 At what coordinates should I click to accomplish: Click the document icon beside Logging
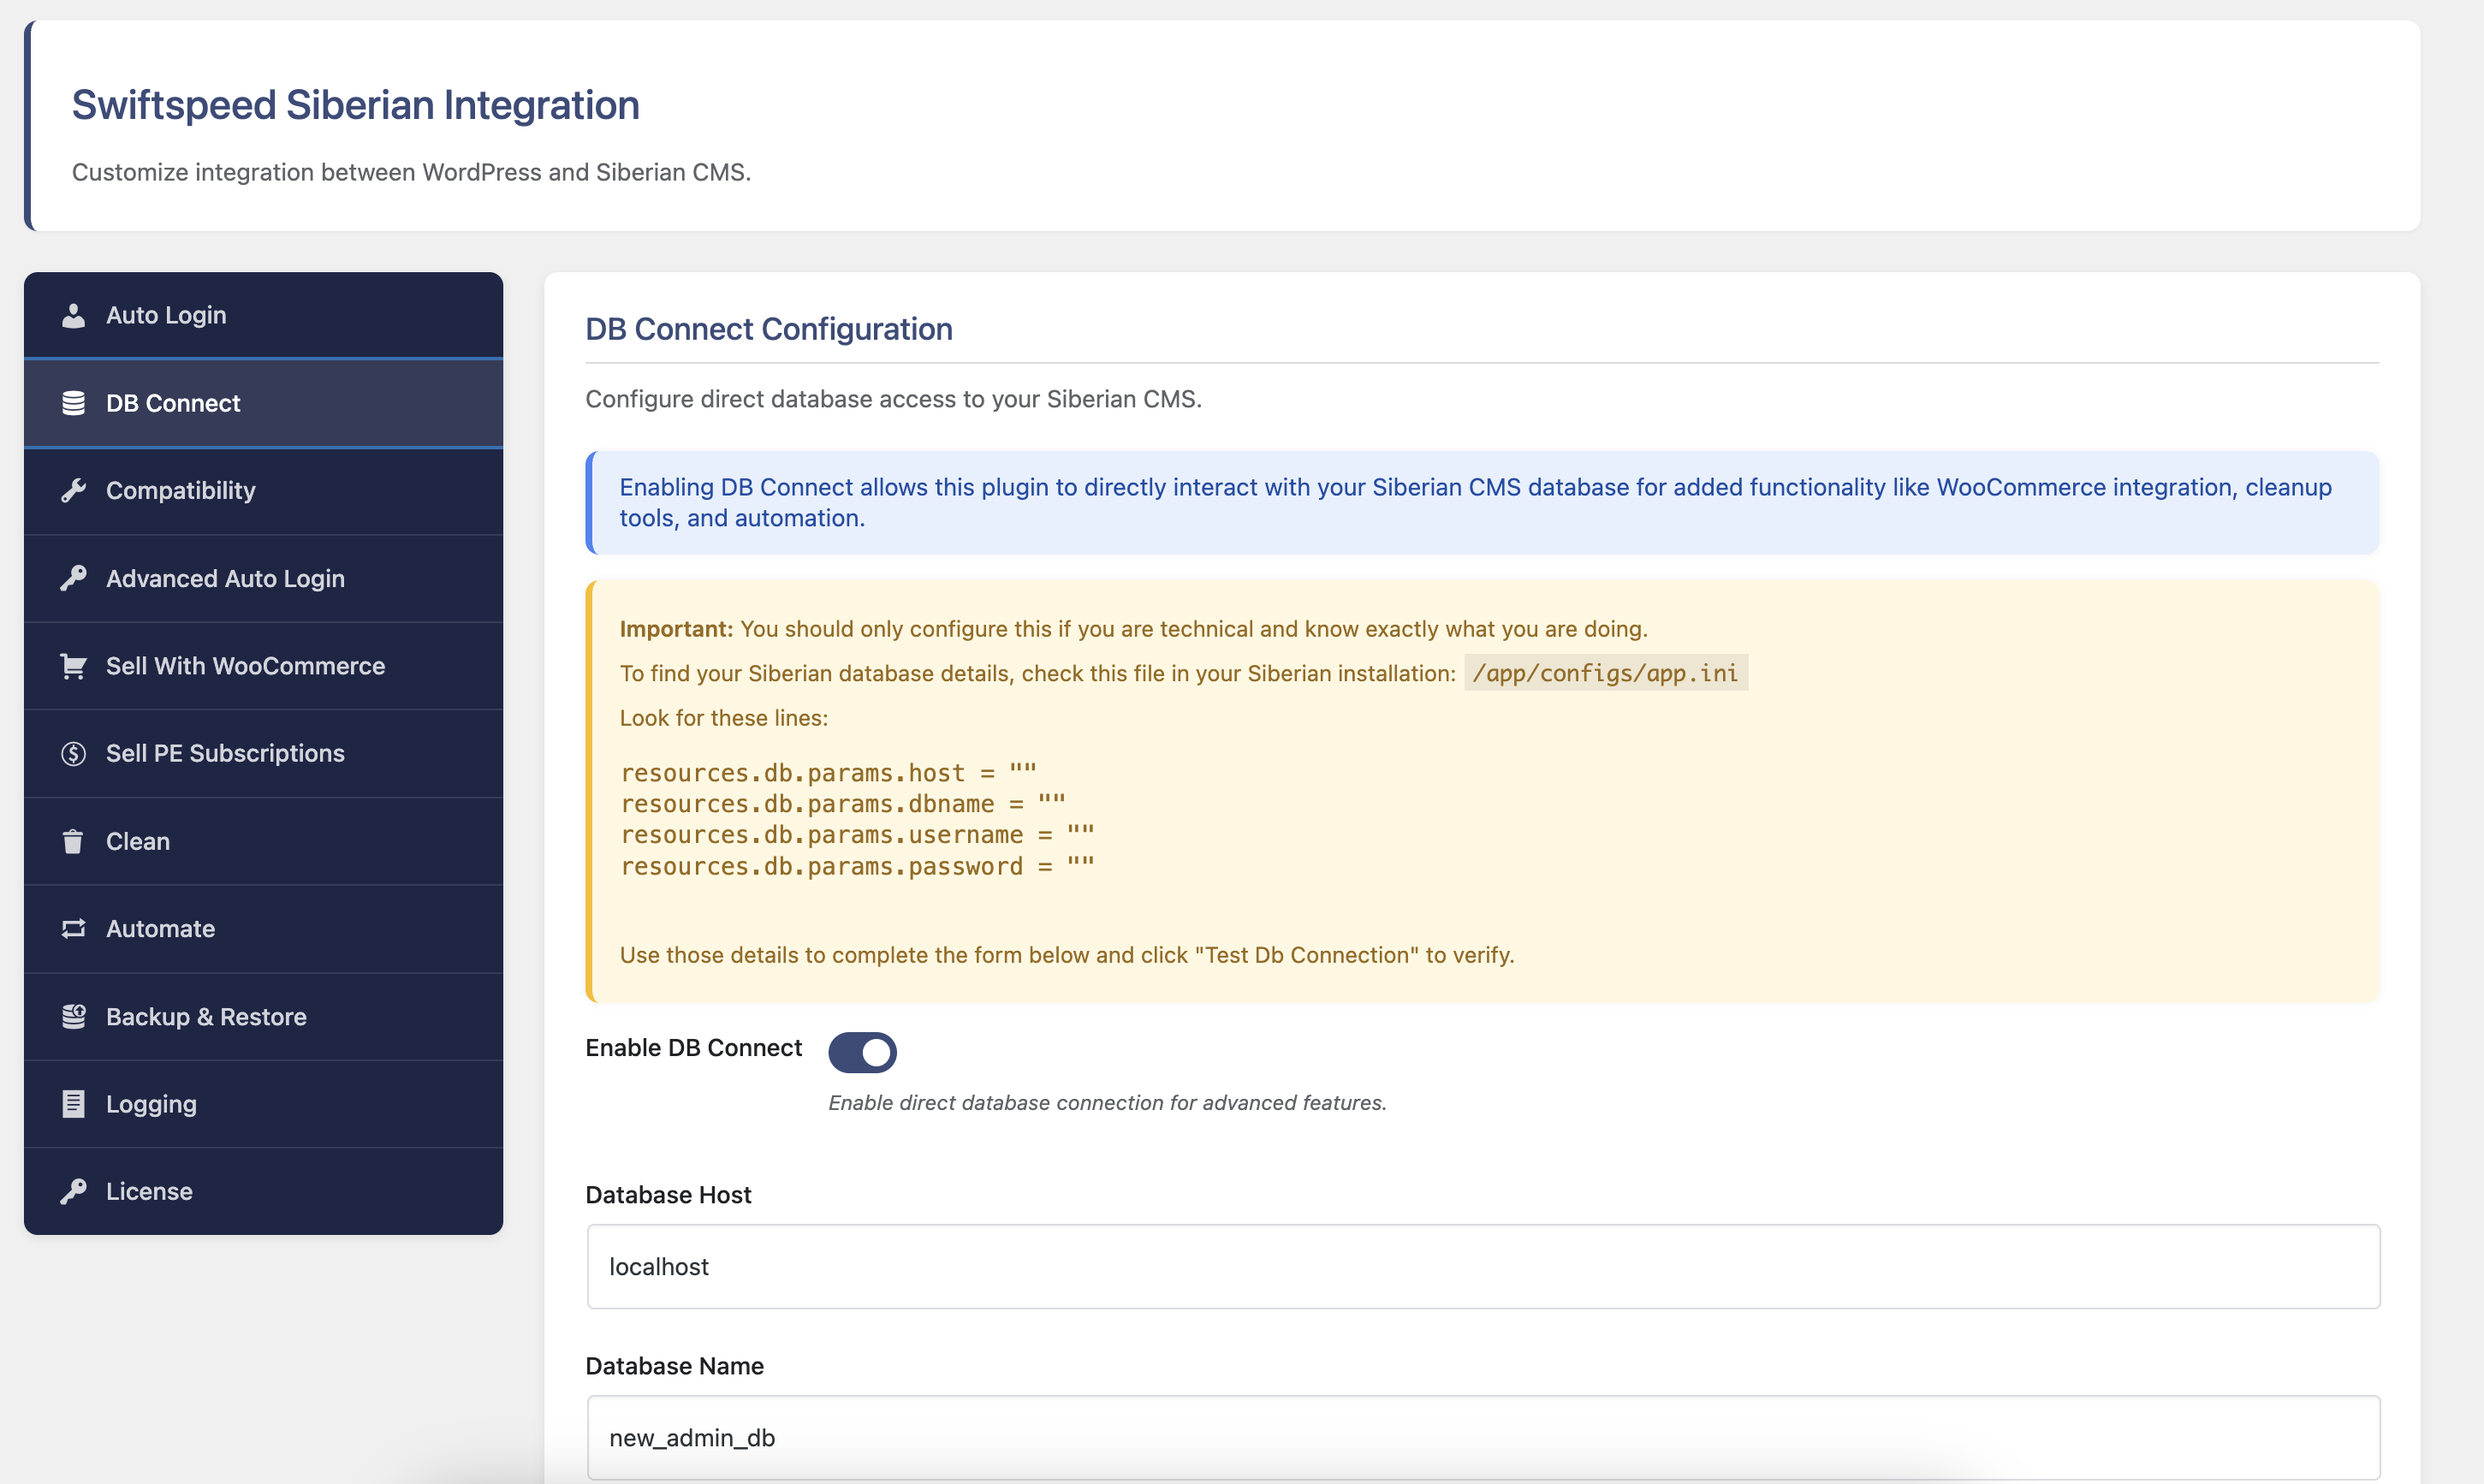(x=74, y=1103)
